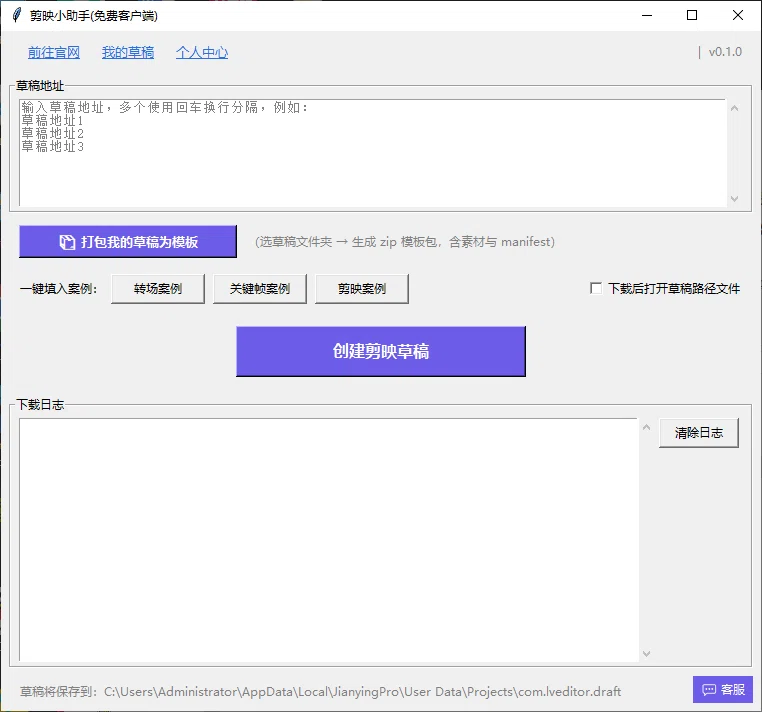762x712 pixels.
Task: Fill in the 关键帧案例 example
Action: click(x=260, y=289)
